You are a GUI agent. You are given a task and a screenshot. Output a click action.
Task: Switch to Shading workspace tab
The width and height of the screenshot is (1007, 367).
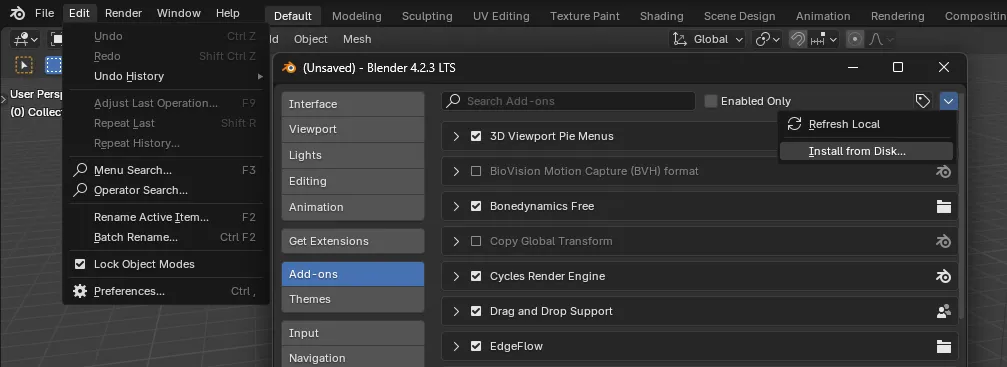661,16
